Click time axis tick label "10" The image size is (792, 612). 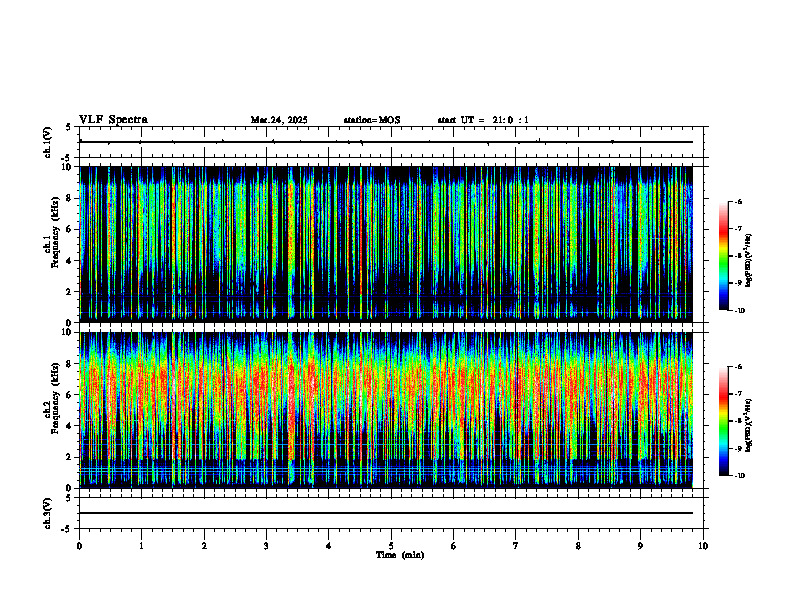(x=703, y=546)
